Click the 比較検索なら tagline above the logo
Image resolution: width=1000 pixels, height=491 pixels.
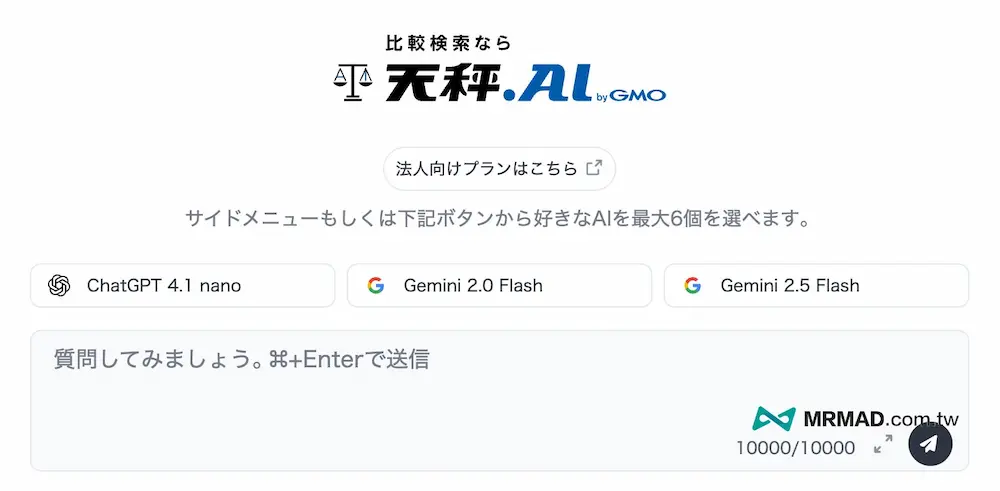(x=448, y=42)
